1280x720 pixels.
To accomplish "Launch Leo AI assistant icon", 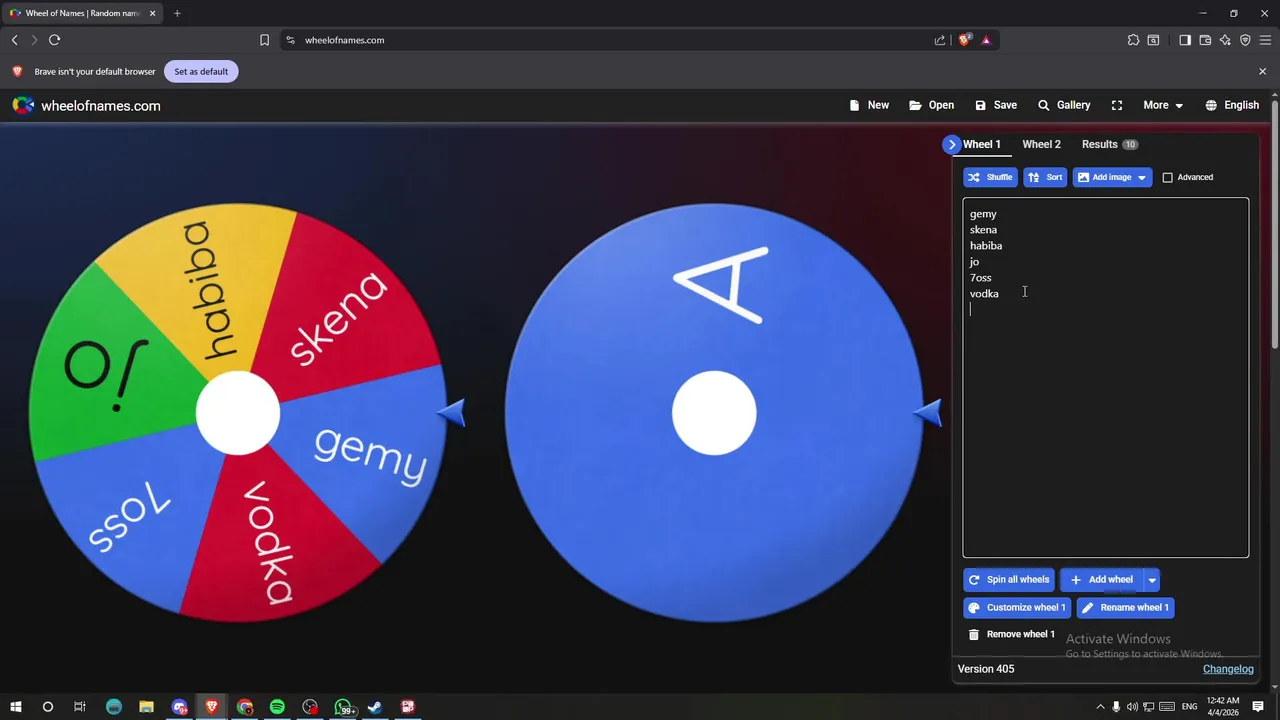I will pyautogui.click(x=1225, y=40).
